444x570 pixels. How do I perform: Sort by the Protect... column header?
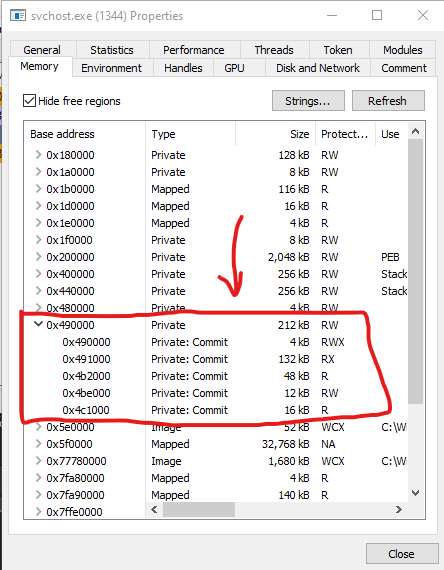click(345, 134)
